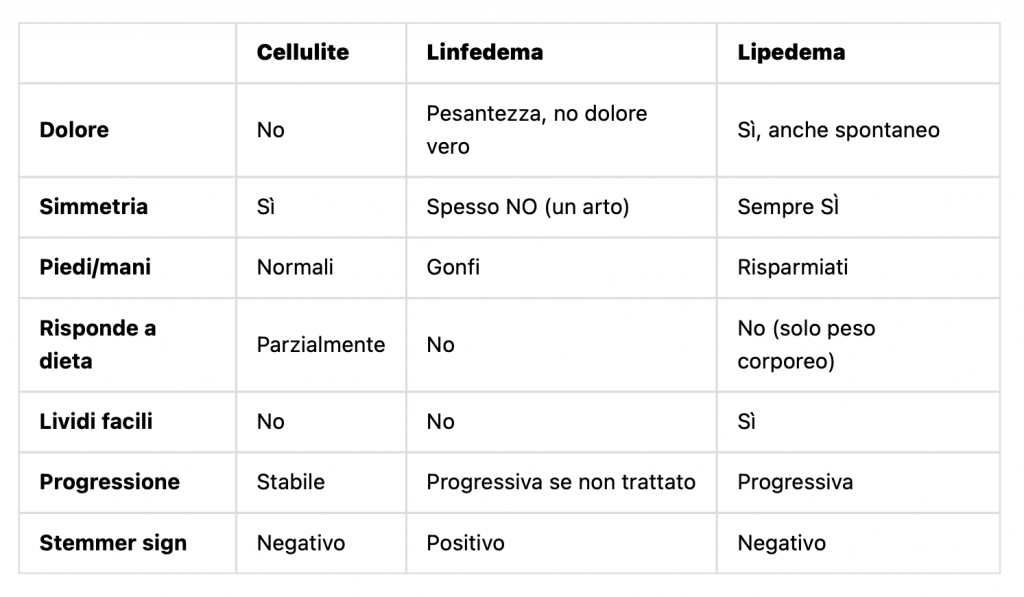Click the 'Sempre SÌ' cell
Image resolution: width=1024 pixels, height=597 pixels.
click(x=788, y=207)
